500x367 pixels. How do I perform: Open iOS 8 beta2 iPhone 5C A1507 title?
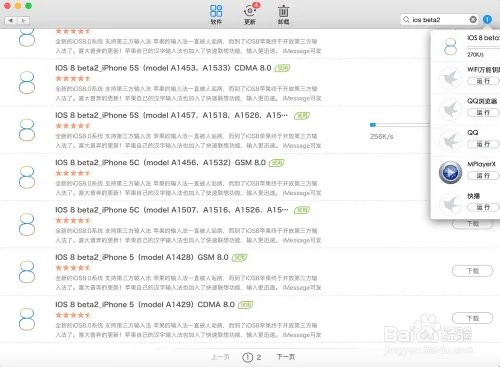pos(172,210)
